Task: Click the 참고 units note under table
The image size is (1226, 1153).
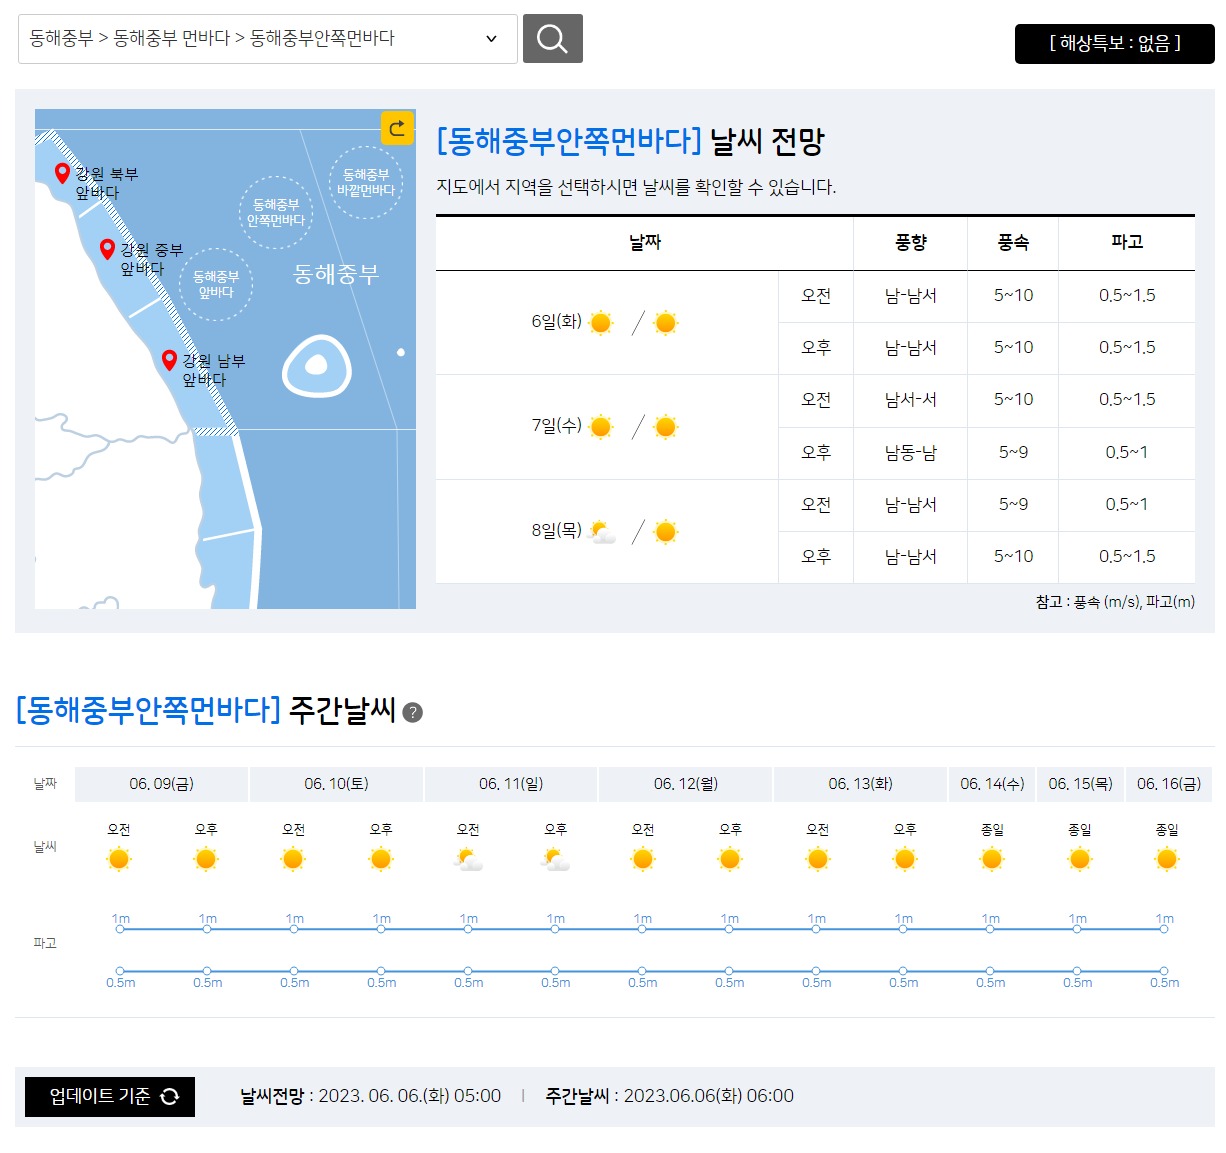Action: coord(1115,602)
